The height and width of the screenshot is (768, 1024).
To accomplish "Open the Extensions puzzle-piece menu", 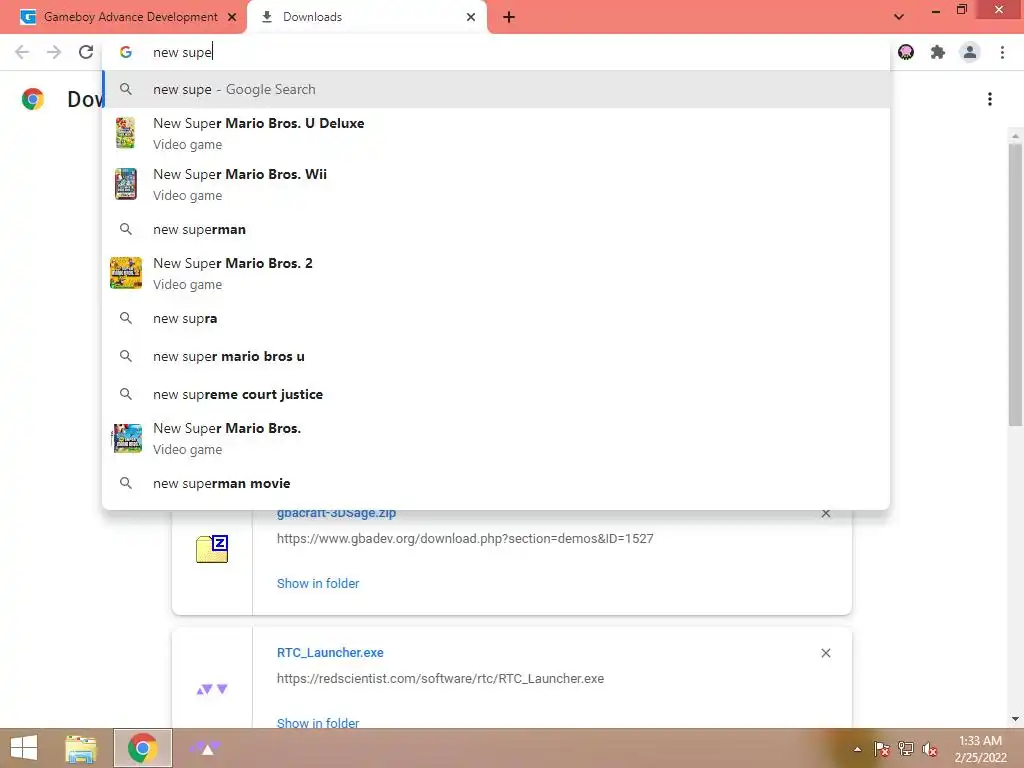I will click(938, 52).
